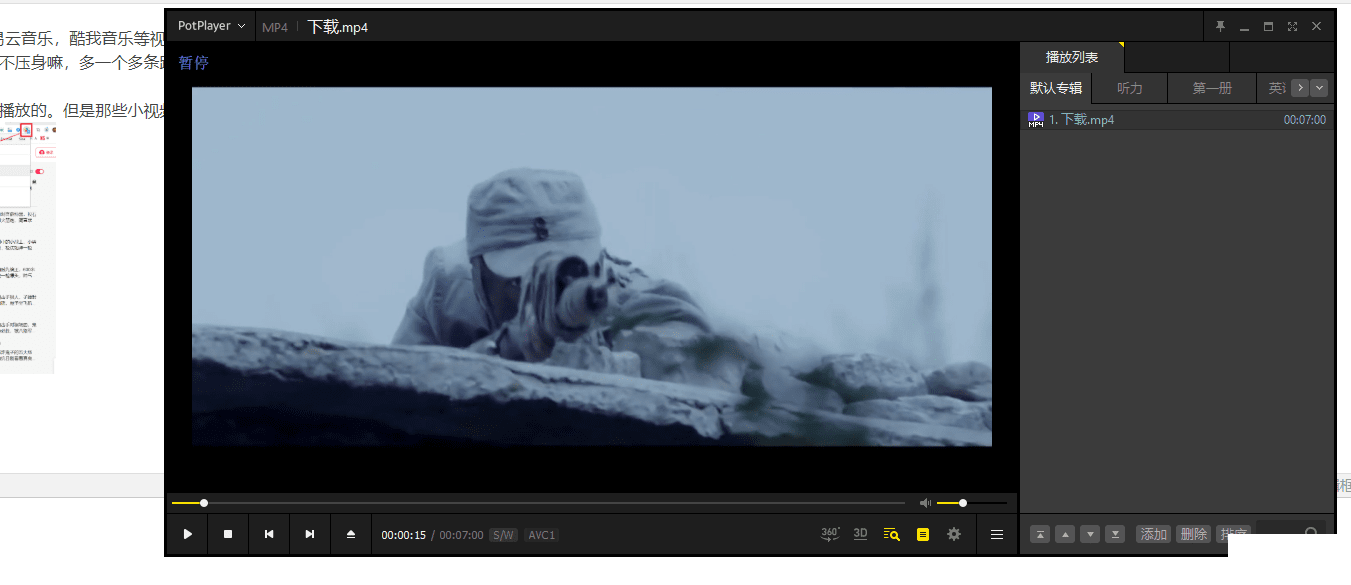Click the 删除 button in playlist

[1193, 534]
